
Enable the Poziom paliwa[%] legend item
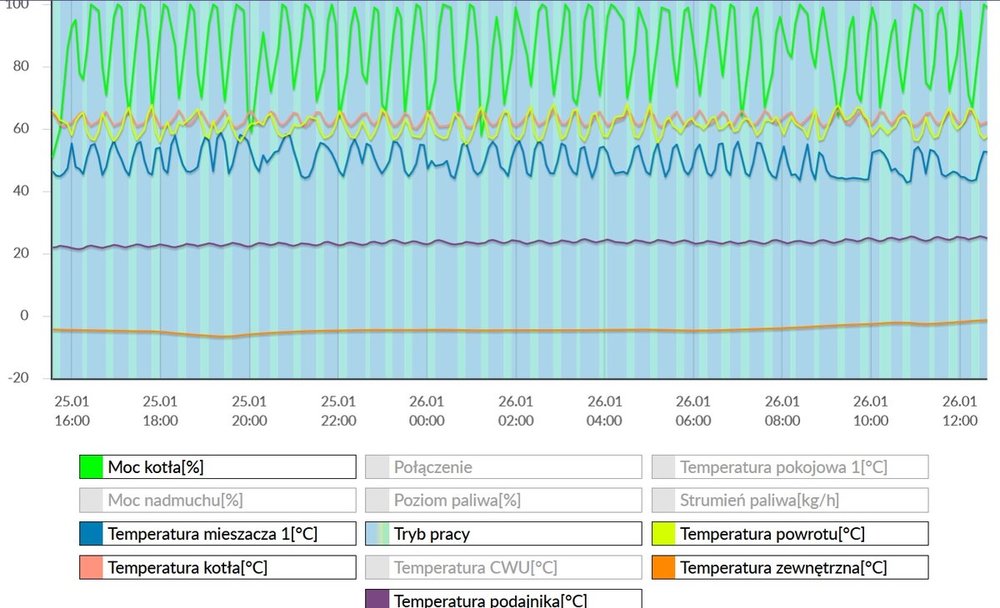(503, 500)
